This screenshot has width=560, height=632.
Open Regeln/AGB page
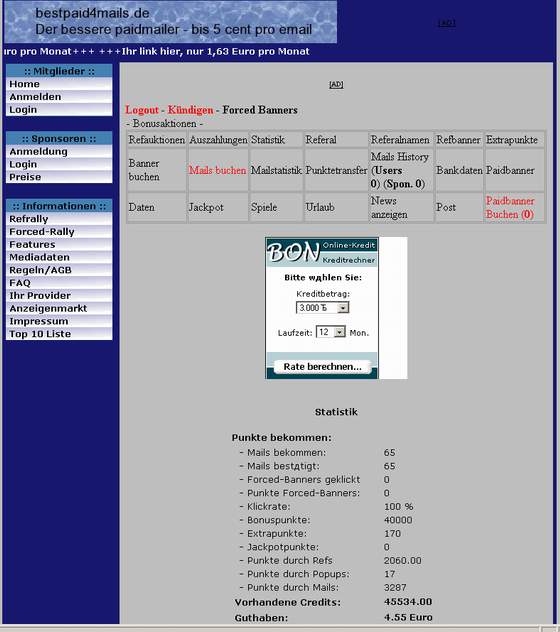pos(59,270)
